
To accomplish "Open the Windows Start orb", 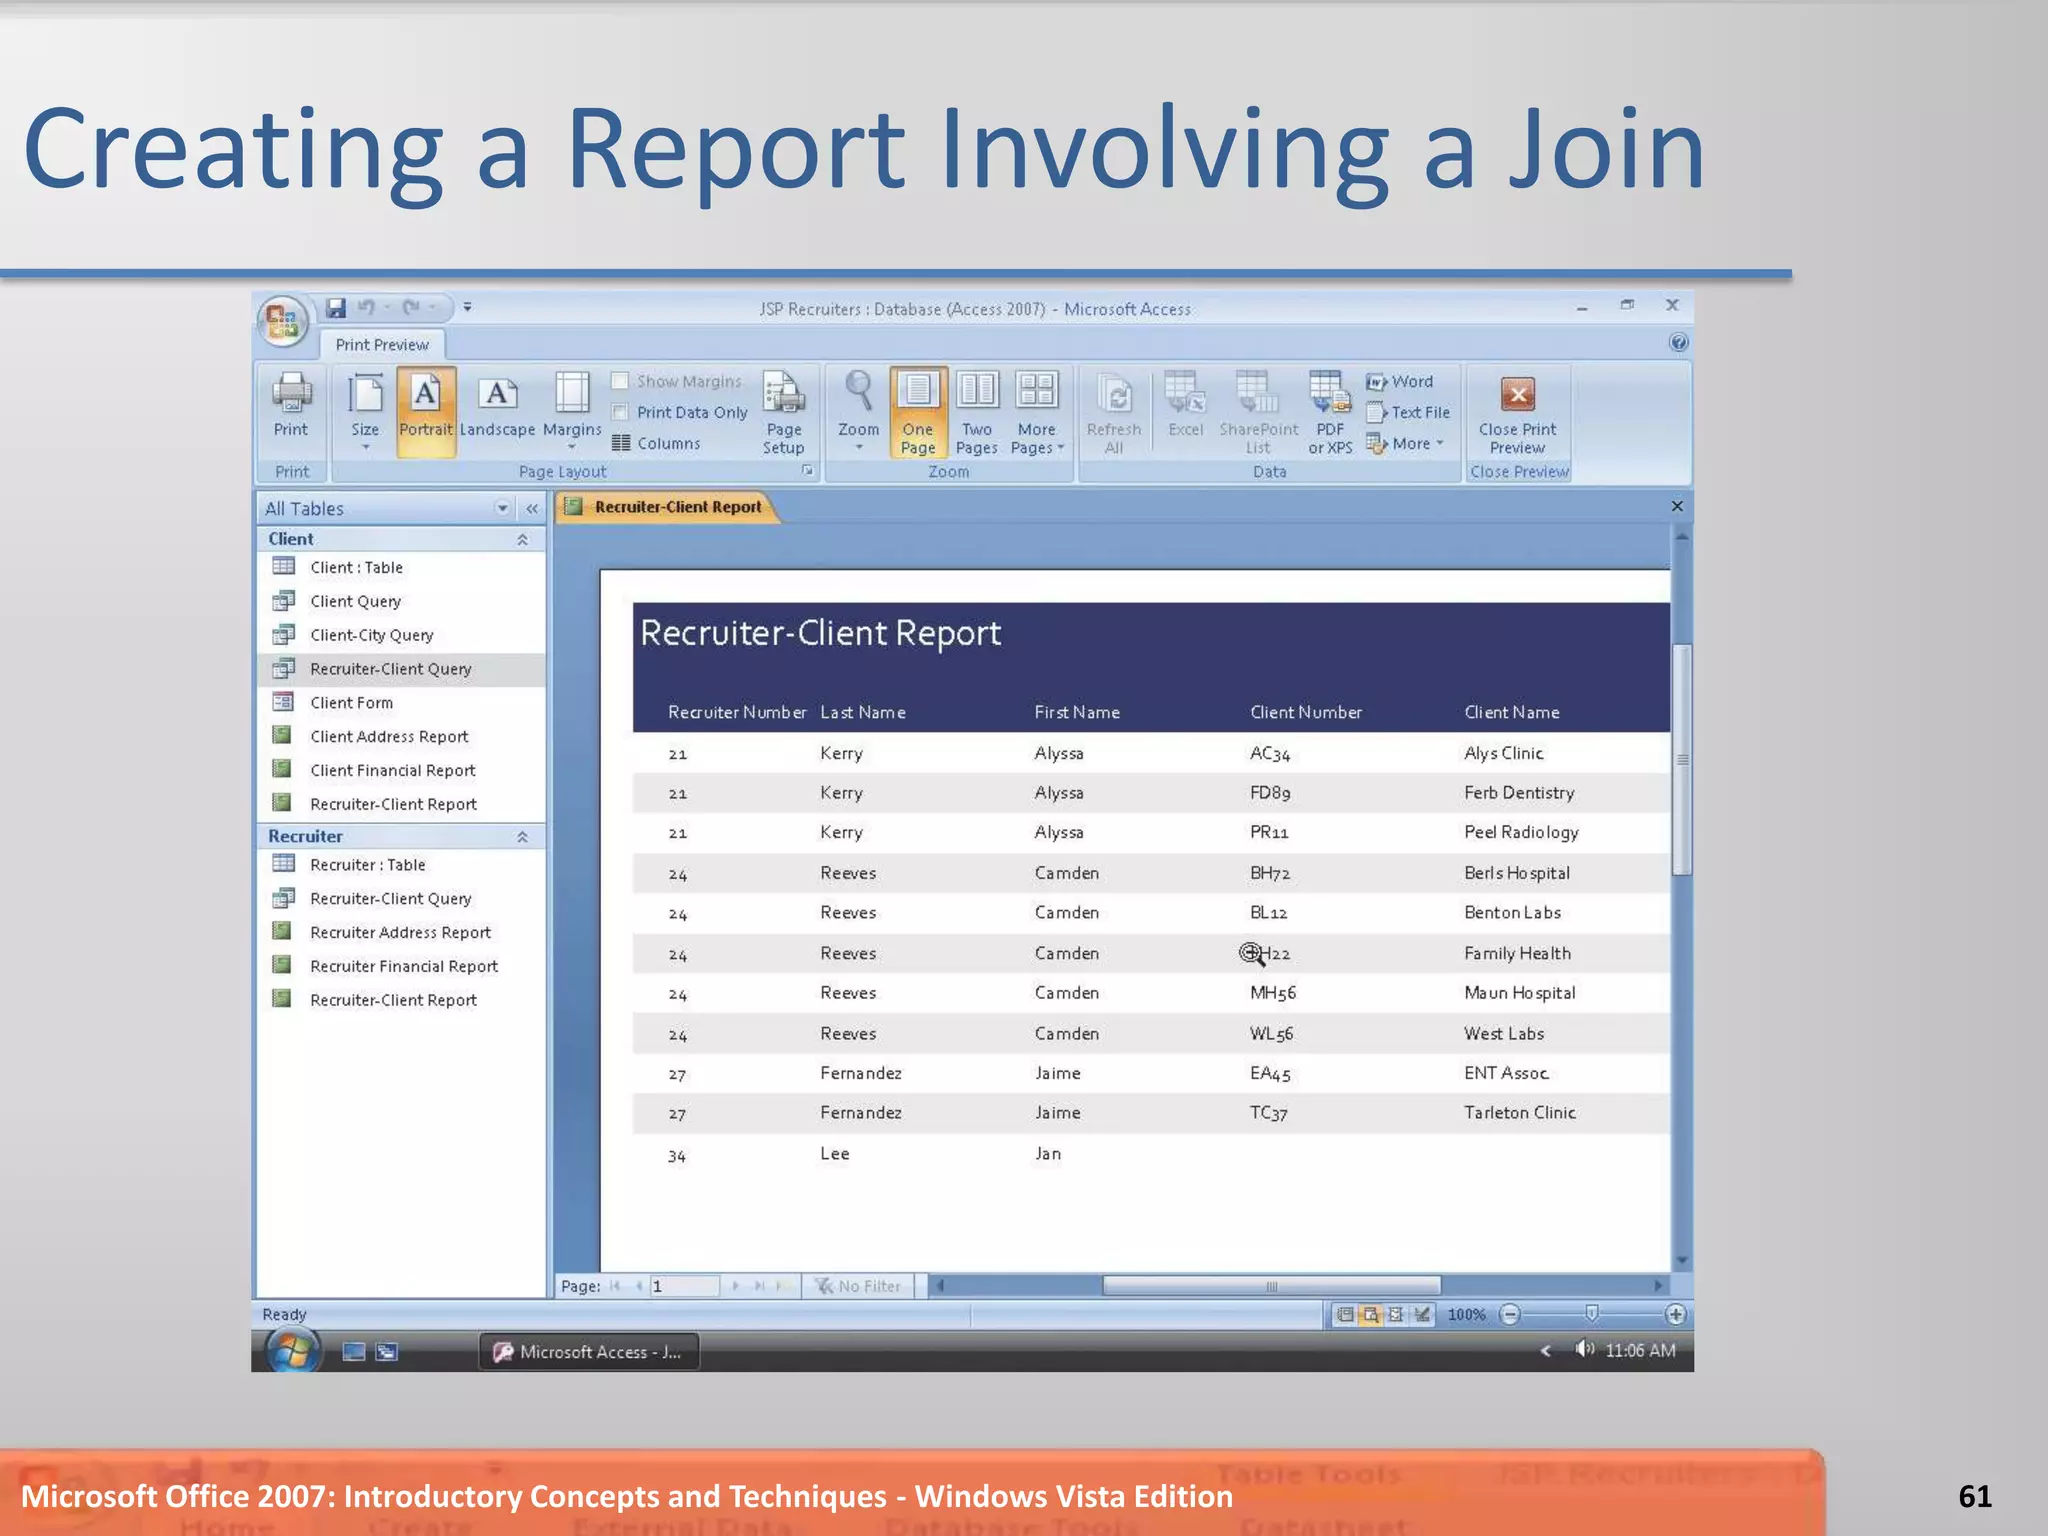I will 292,1352.
